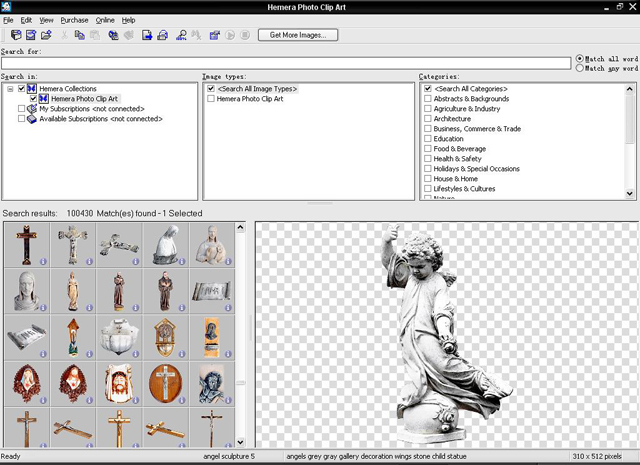
Task: Click the angel statue preview image
Action: point(446,335)
